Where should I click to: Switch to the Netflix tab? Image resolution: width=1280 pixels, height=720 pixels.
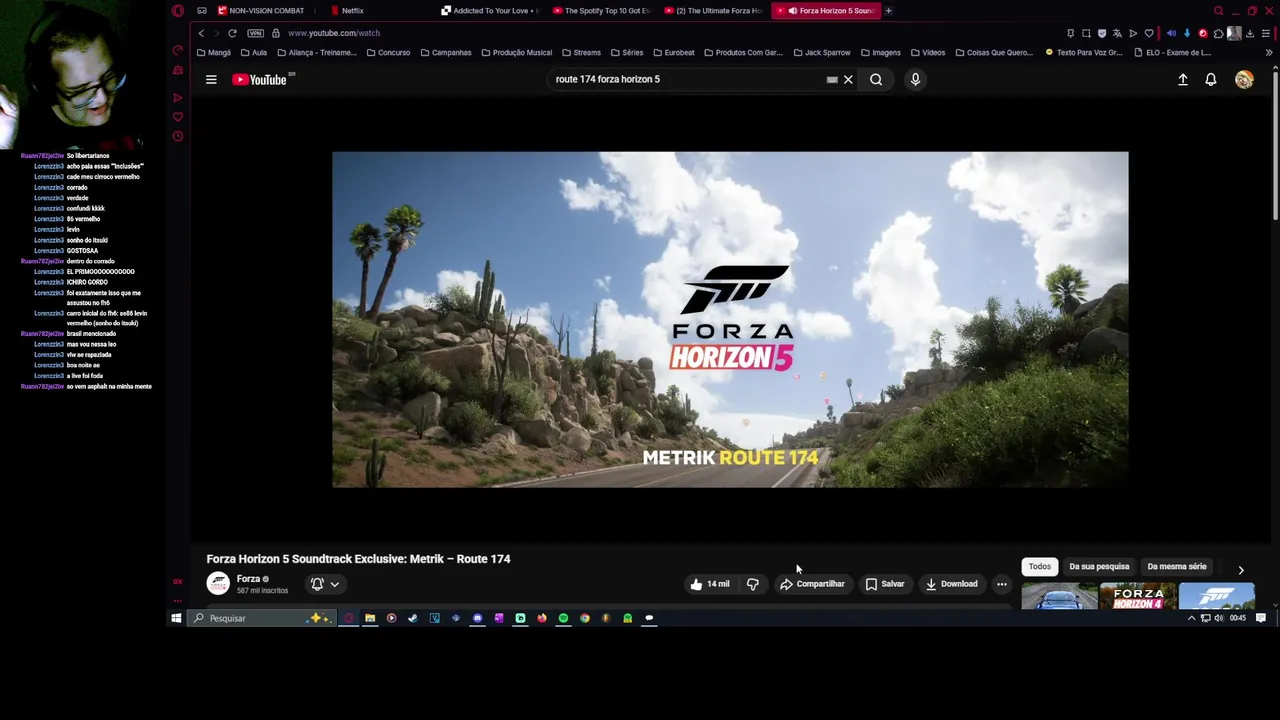[350, 11]
